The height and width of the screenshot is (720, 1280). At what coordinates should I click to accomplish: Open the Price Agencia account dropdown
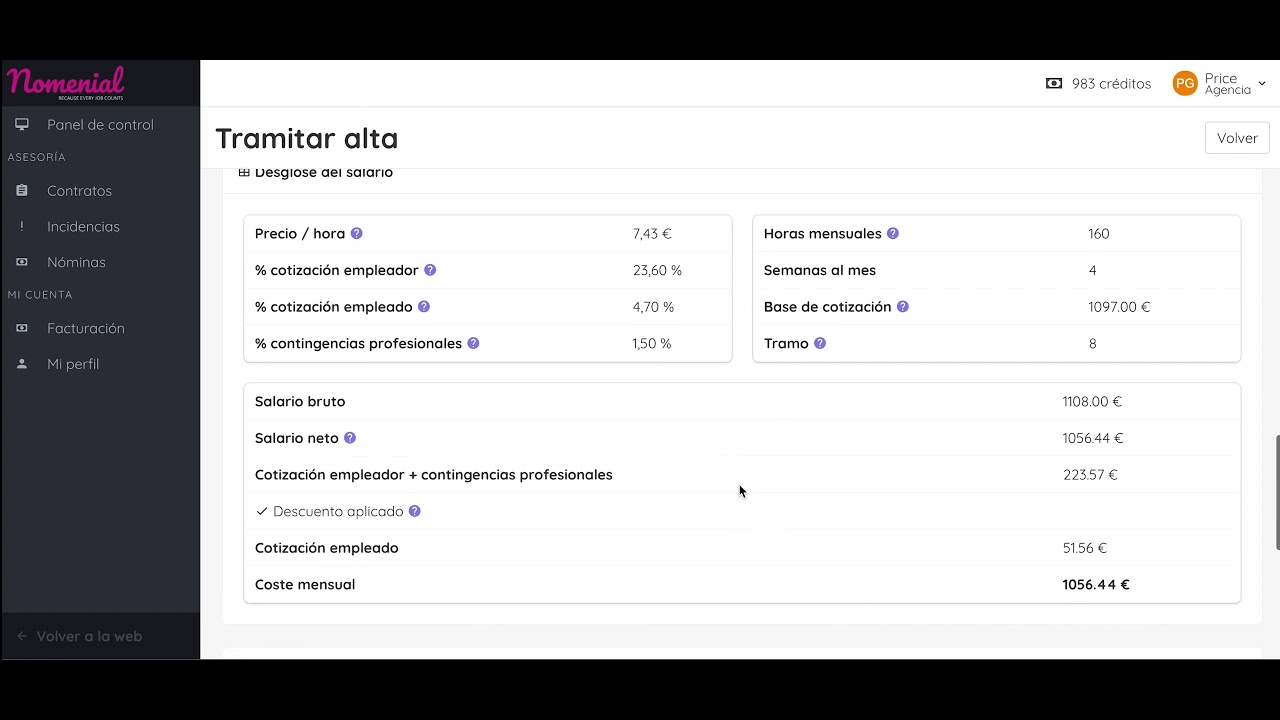pos(1220,84)
